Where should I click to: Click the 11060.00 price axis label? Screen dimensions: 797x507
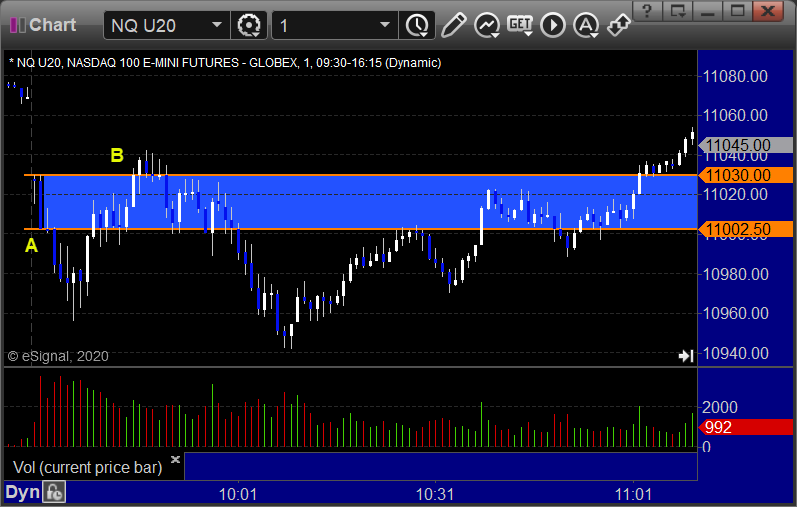(x=735, y=115)
